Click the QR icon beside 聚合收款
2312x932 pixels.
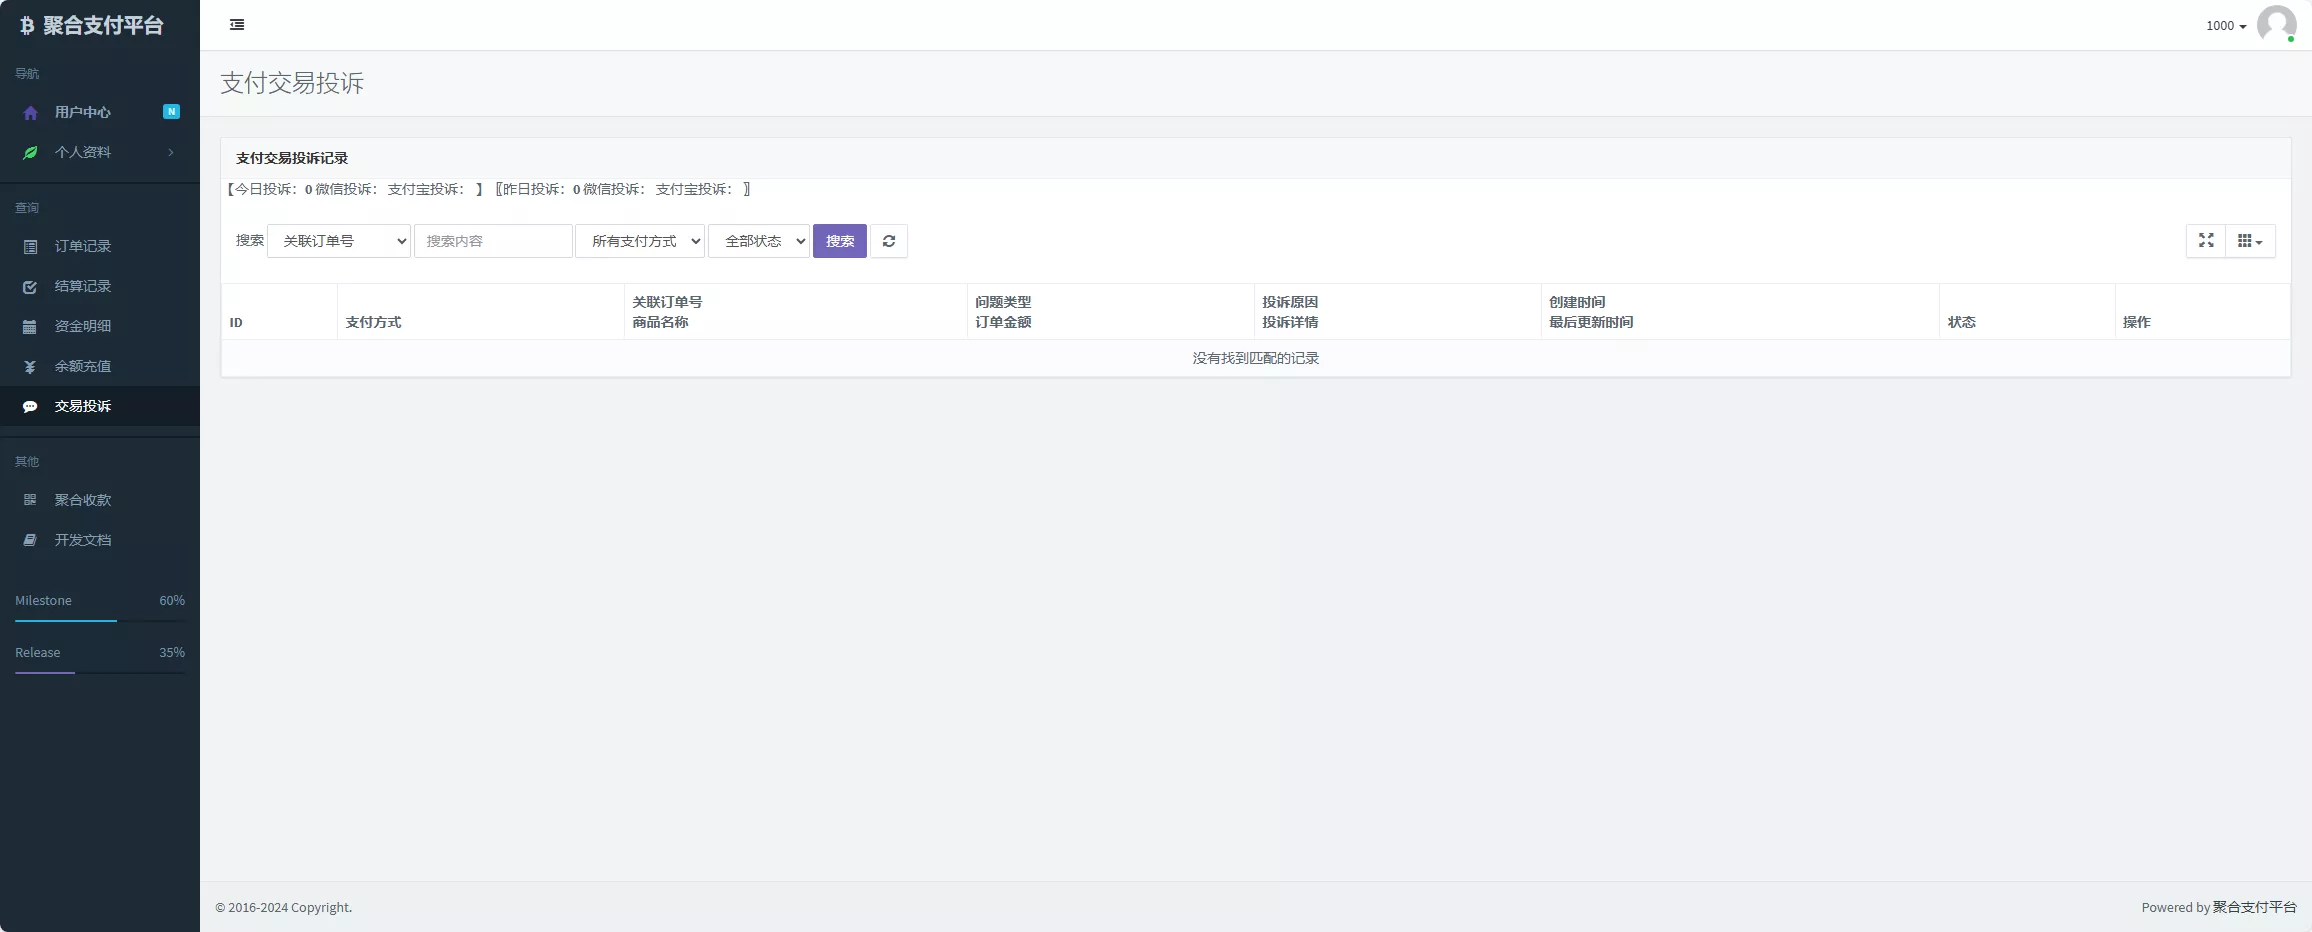pyautogui.click(x=30, y=500)
